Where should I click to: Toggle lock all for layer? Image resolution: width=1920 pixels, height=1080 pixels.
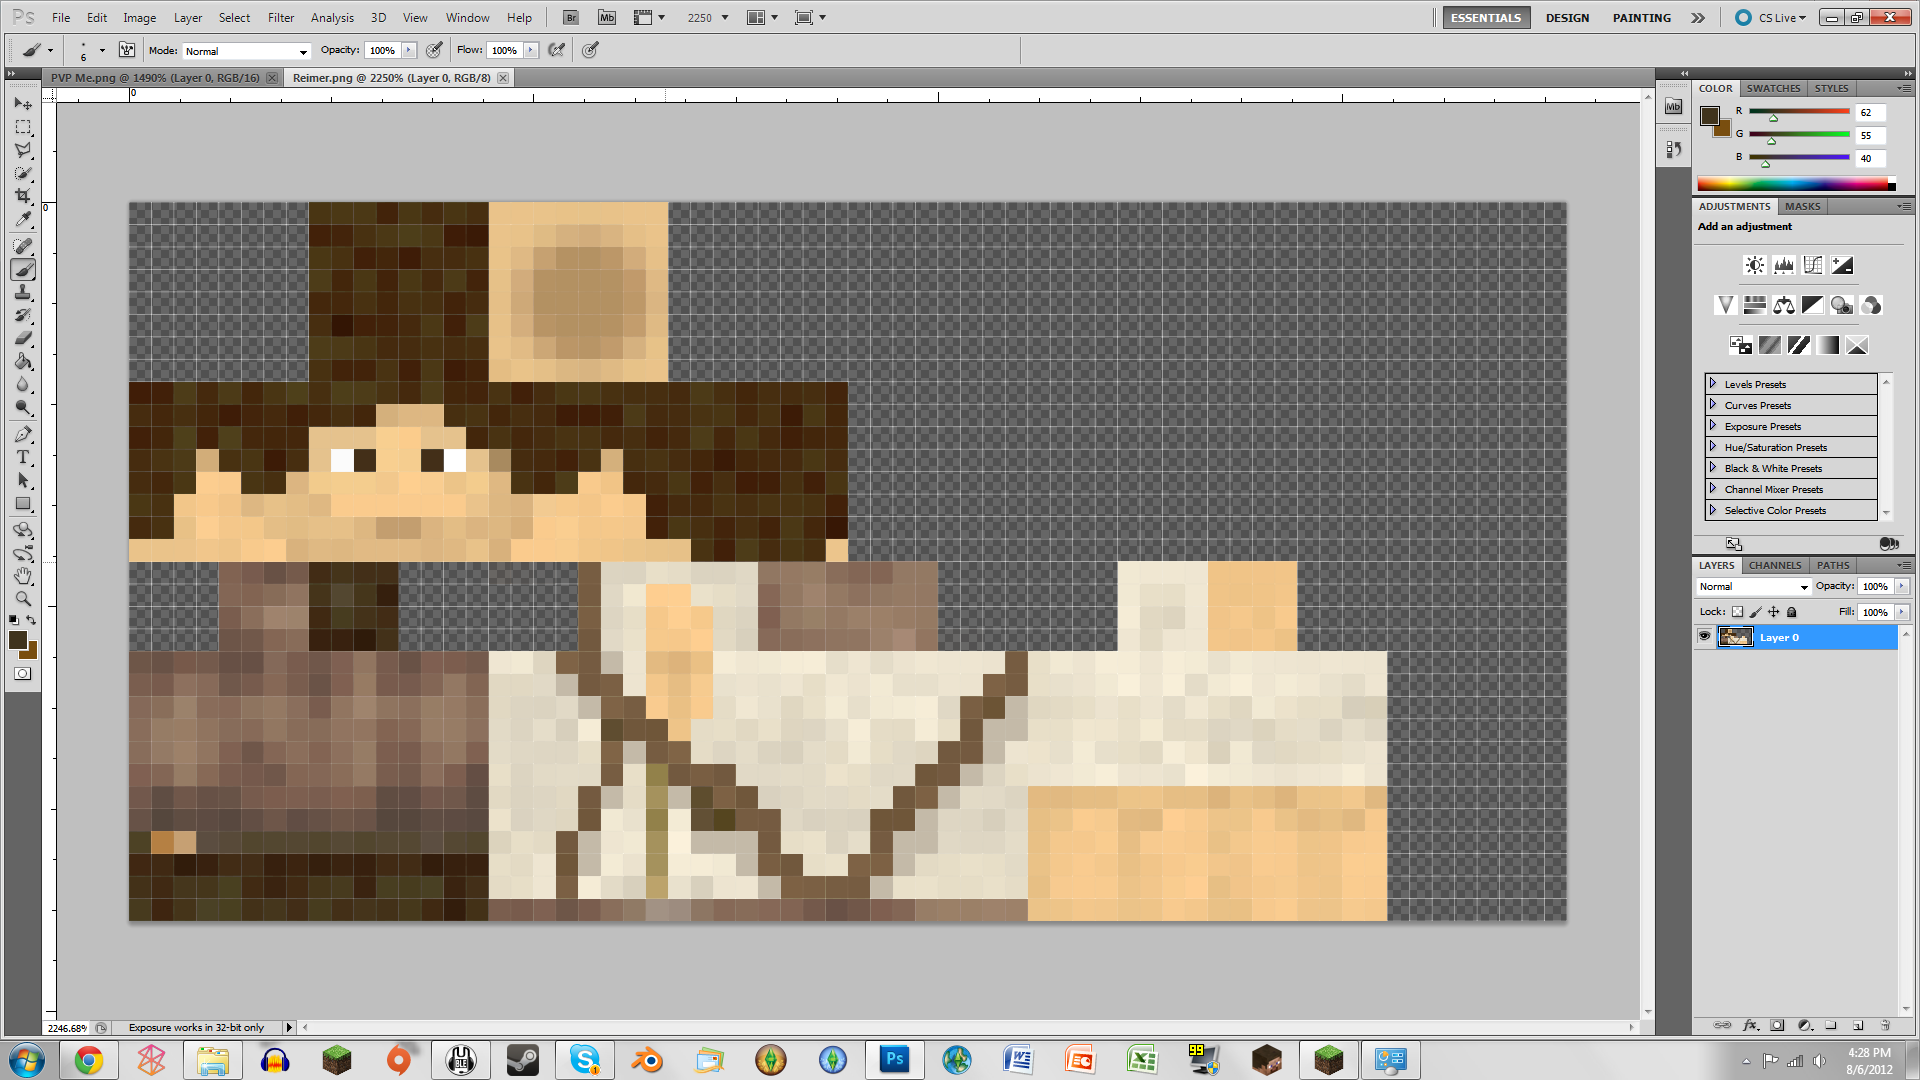[1792, 612]
